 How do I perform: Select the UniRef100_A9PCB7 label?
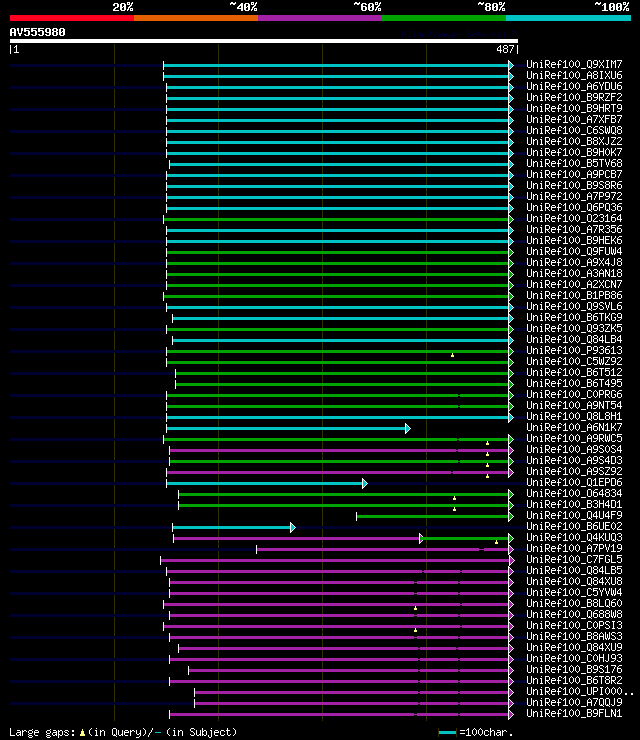(x=574, y=174)
